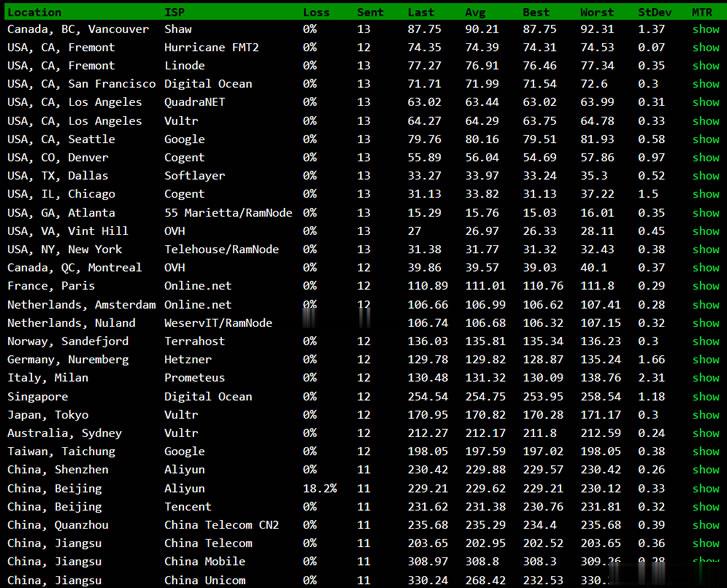Screen dimensions: 727x588
Task: Show MTR for OVH Vint Hill
Action: point(706,231)
